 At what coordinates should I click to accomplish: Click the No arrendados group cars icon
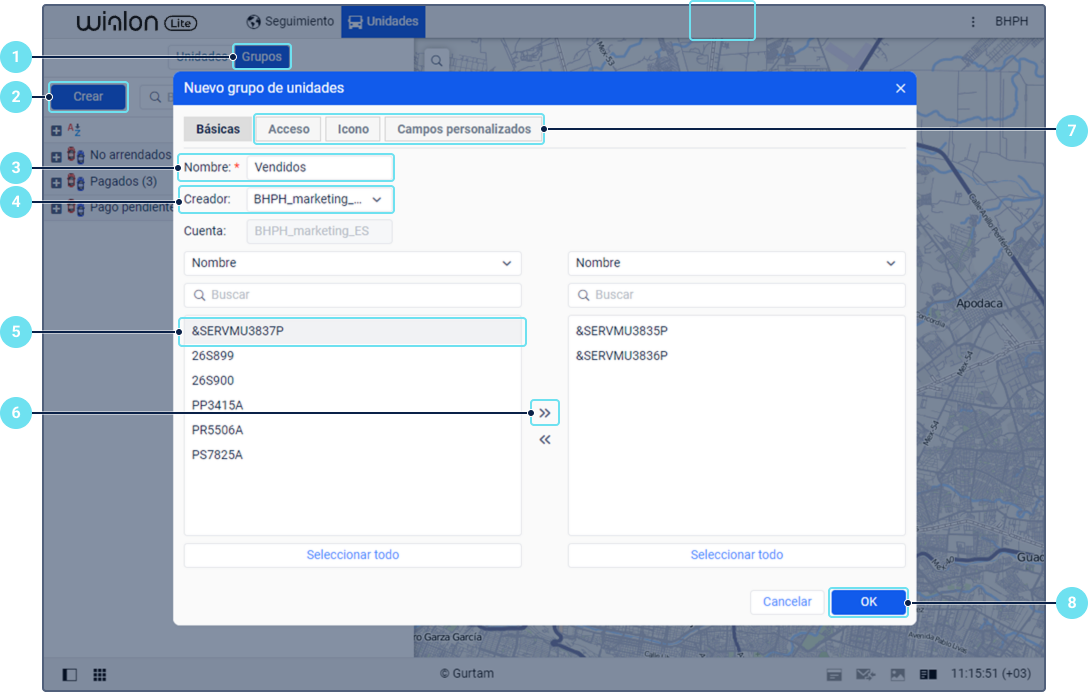click(x=76, y=155)
